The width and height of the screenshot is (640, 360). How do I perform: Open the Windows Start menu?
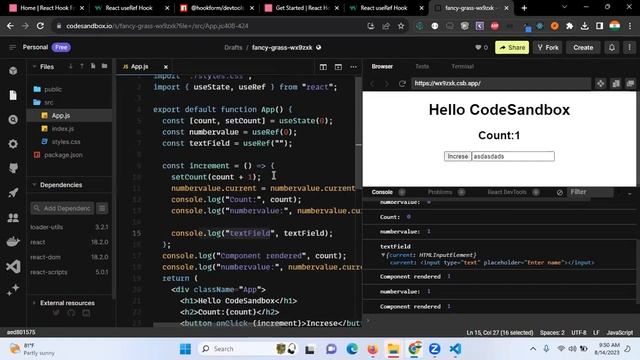(x=185, y=349)
